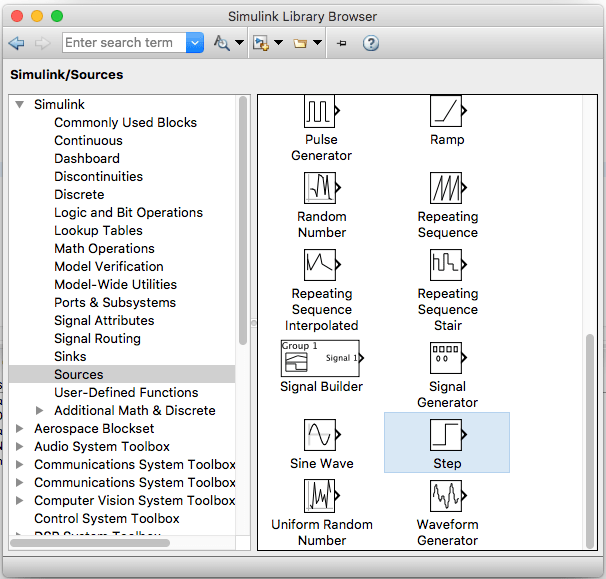Select the Discrete library
Image resolution: width=606 pixels, height=579 pixels.
pos(79,194)
